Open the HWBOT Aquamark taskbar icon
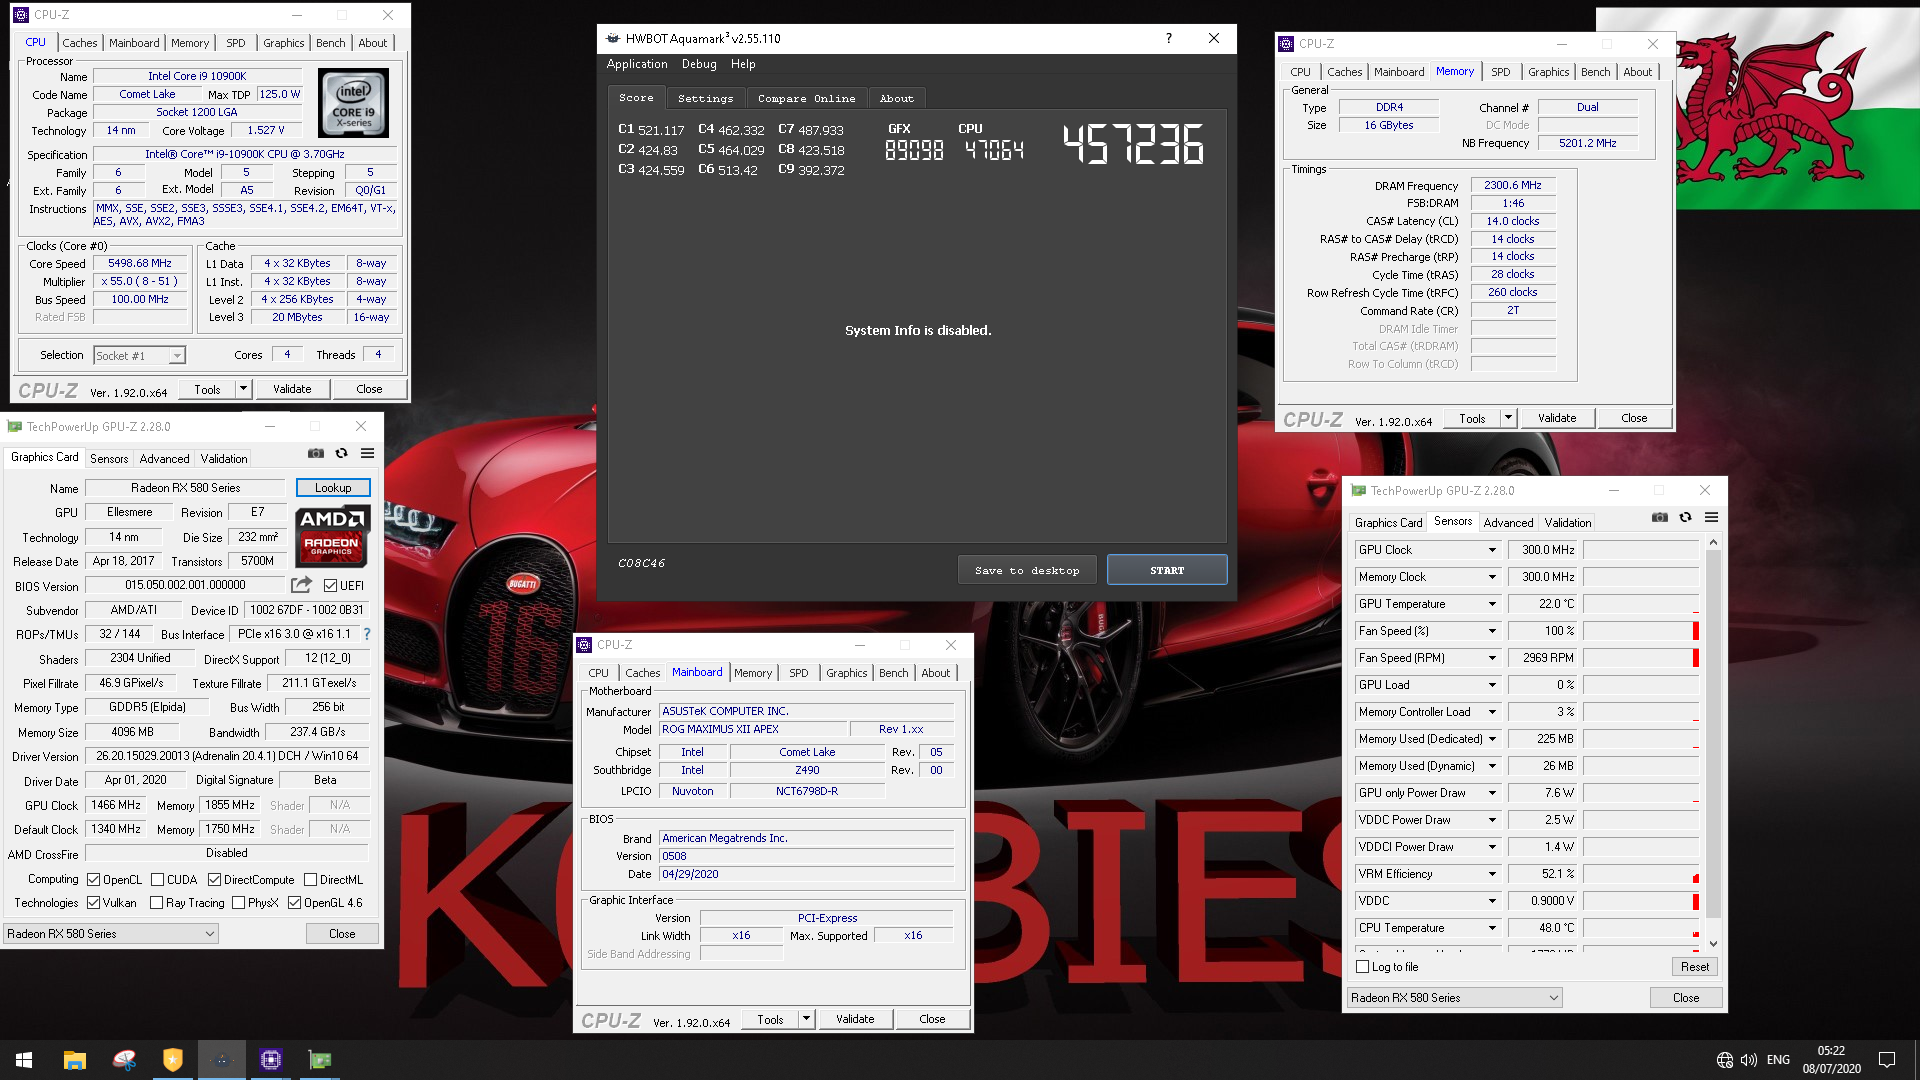 [222, 1060]
